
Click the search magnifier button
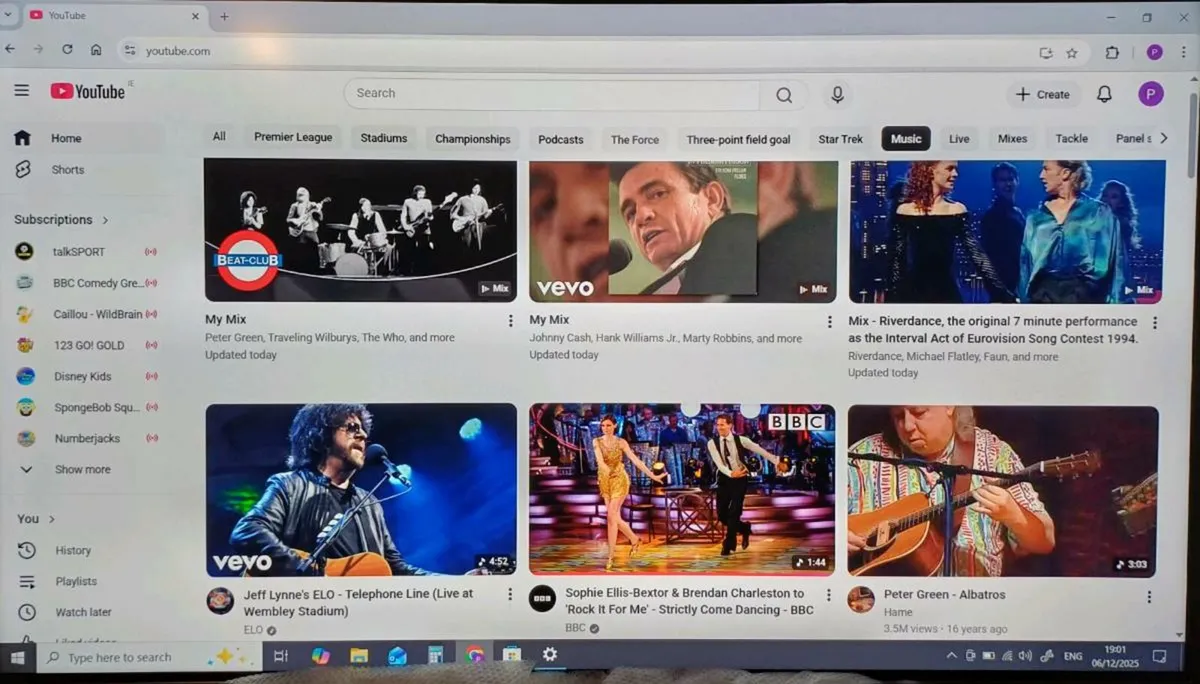point(784,94)
